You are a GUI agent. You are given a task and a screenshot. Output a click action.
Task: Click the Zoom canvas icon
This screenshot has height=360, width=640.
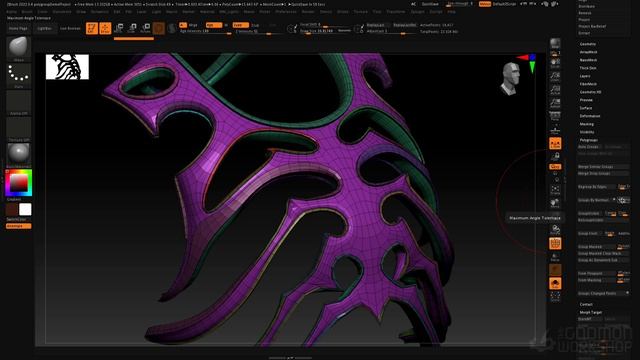tap(555, 77)
